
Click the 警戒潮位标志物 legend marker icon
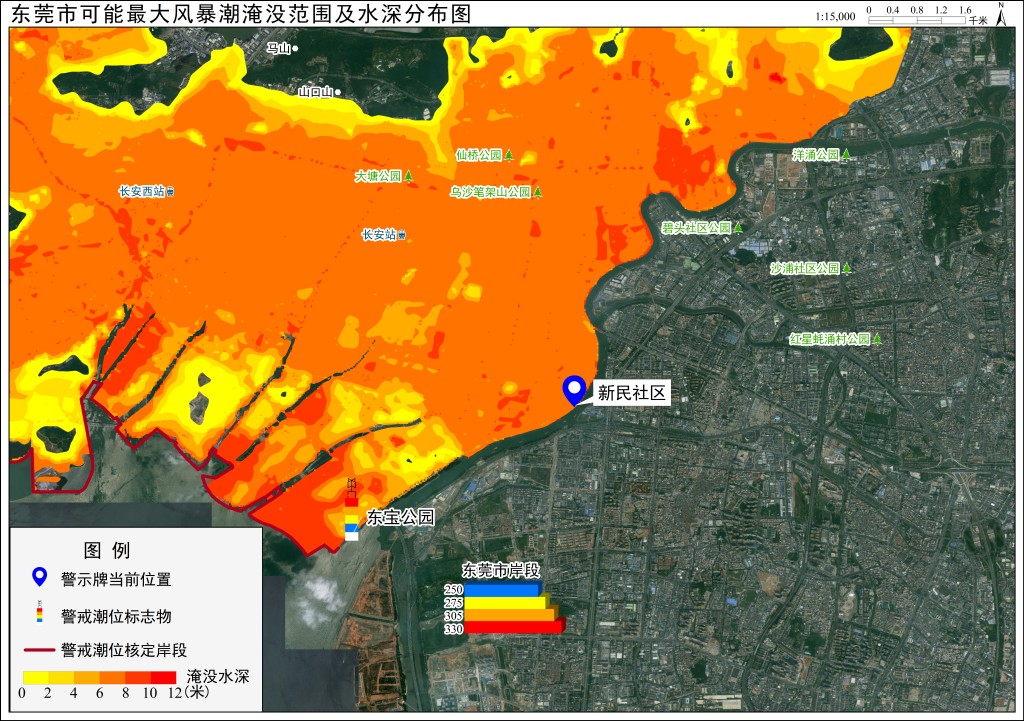[x=40, y=612]
